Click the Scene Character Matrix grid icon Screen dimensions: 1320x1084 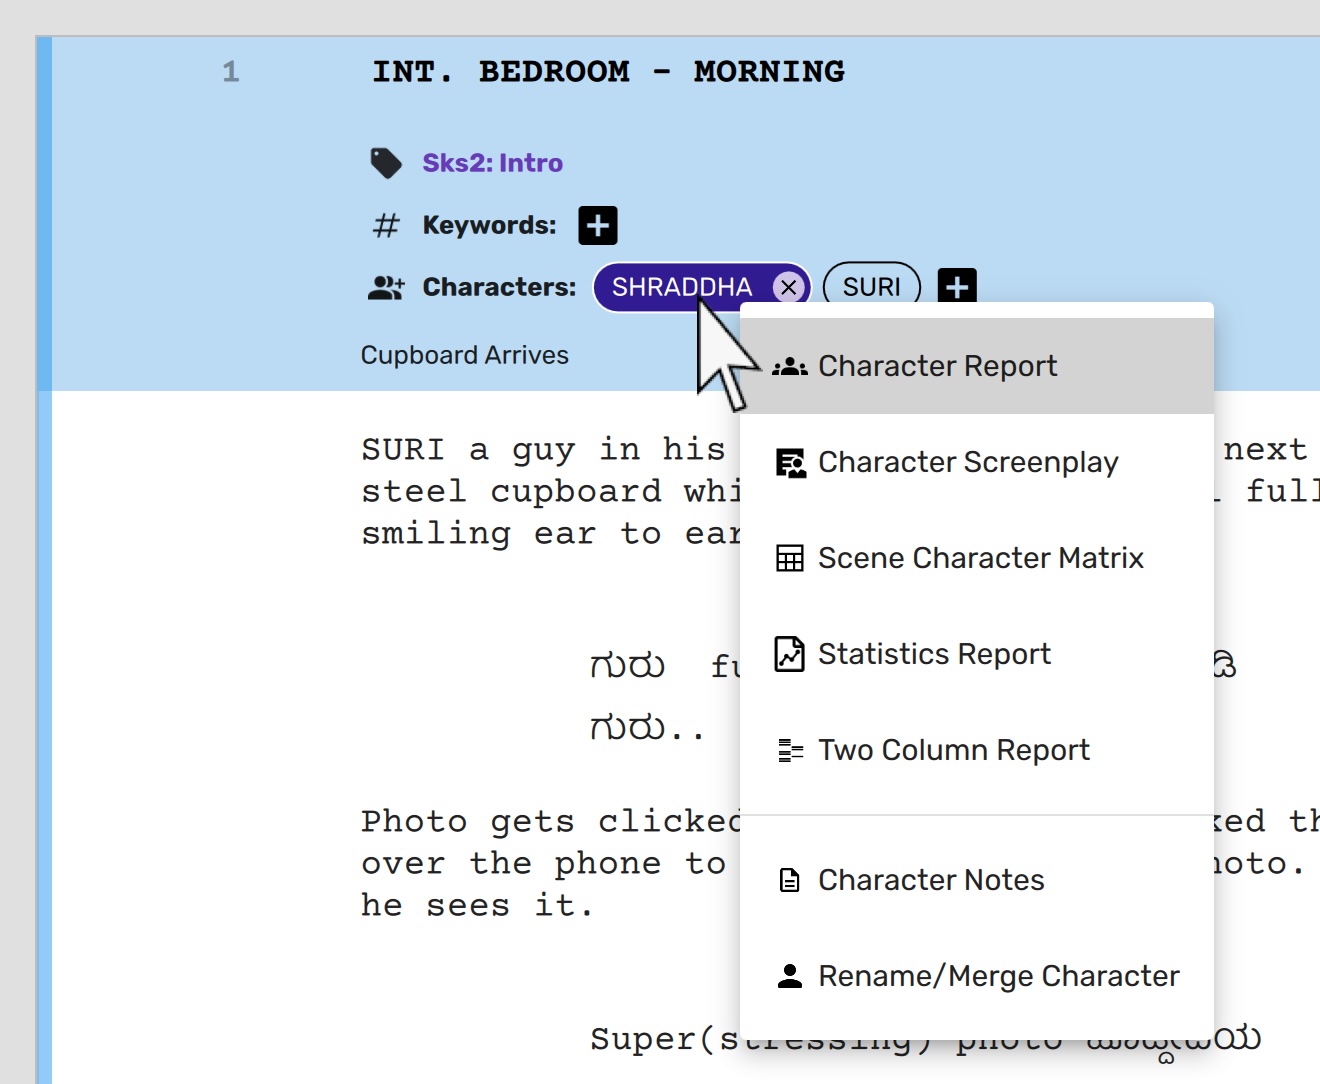790,559
